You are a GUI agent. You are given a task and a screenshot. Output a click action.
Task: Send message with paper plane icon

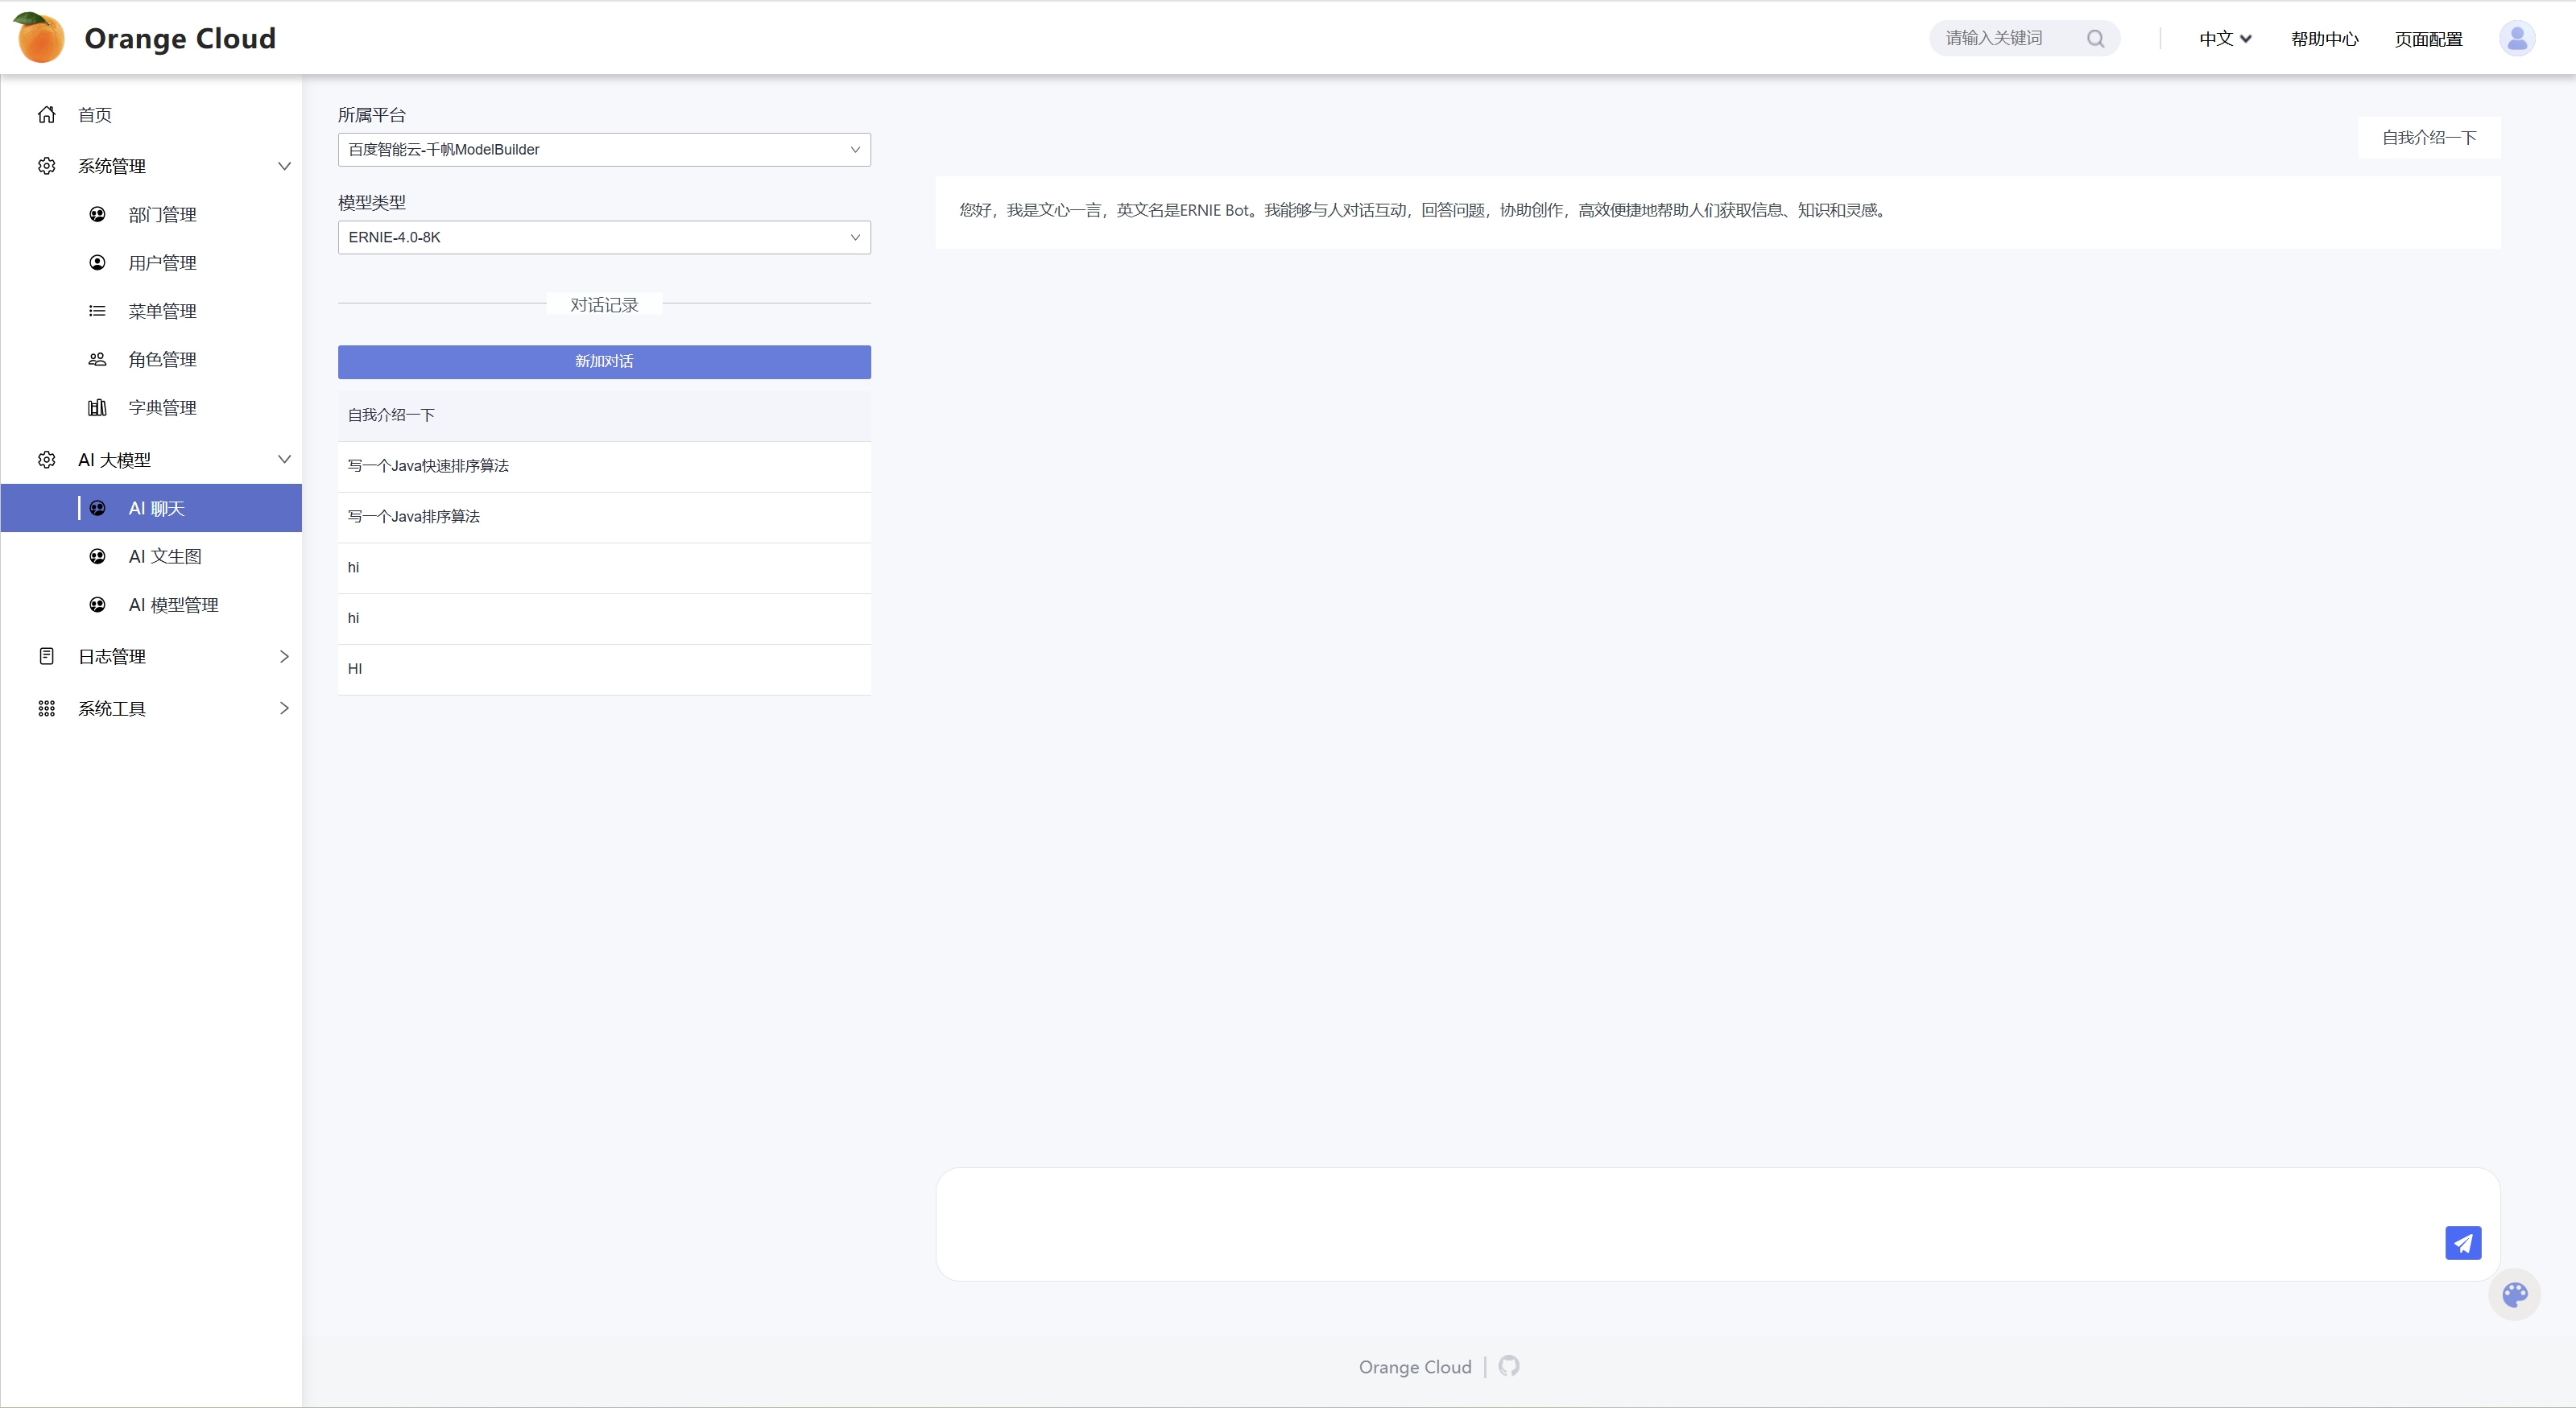click(2463, 1243)
